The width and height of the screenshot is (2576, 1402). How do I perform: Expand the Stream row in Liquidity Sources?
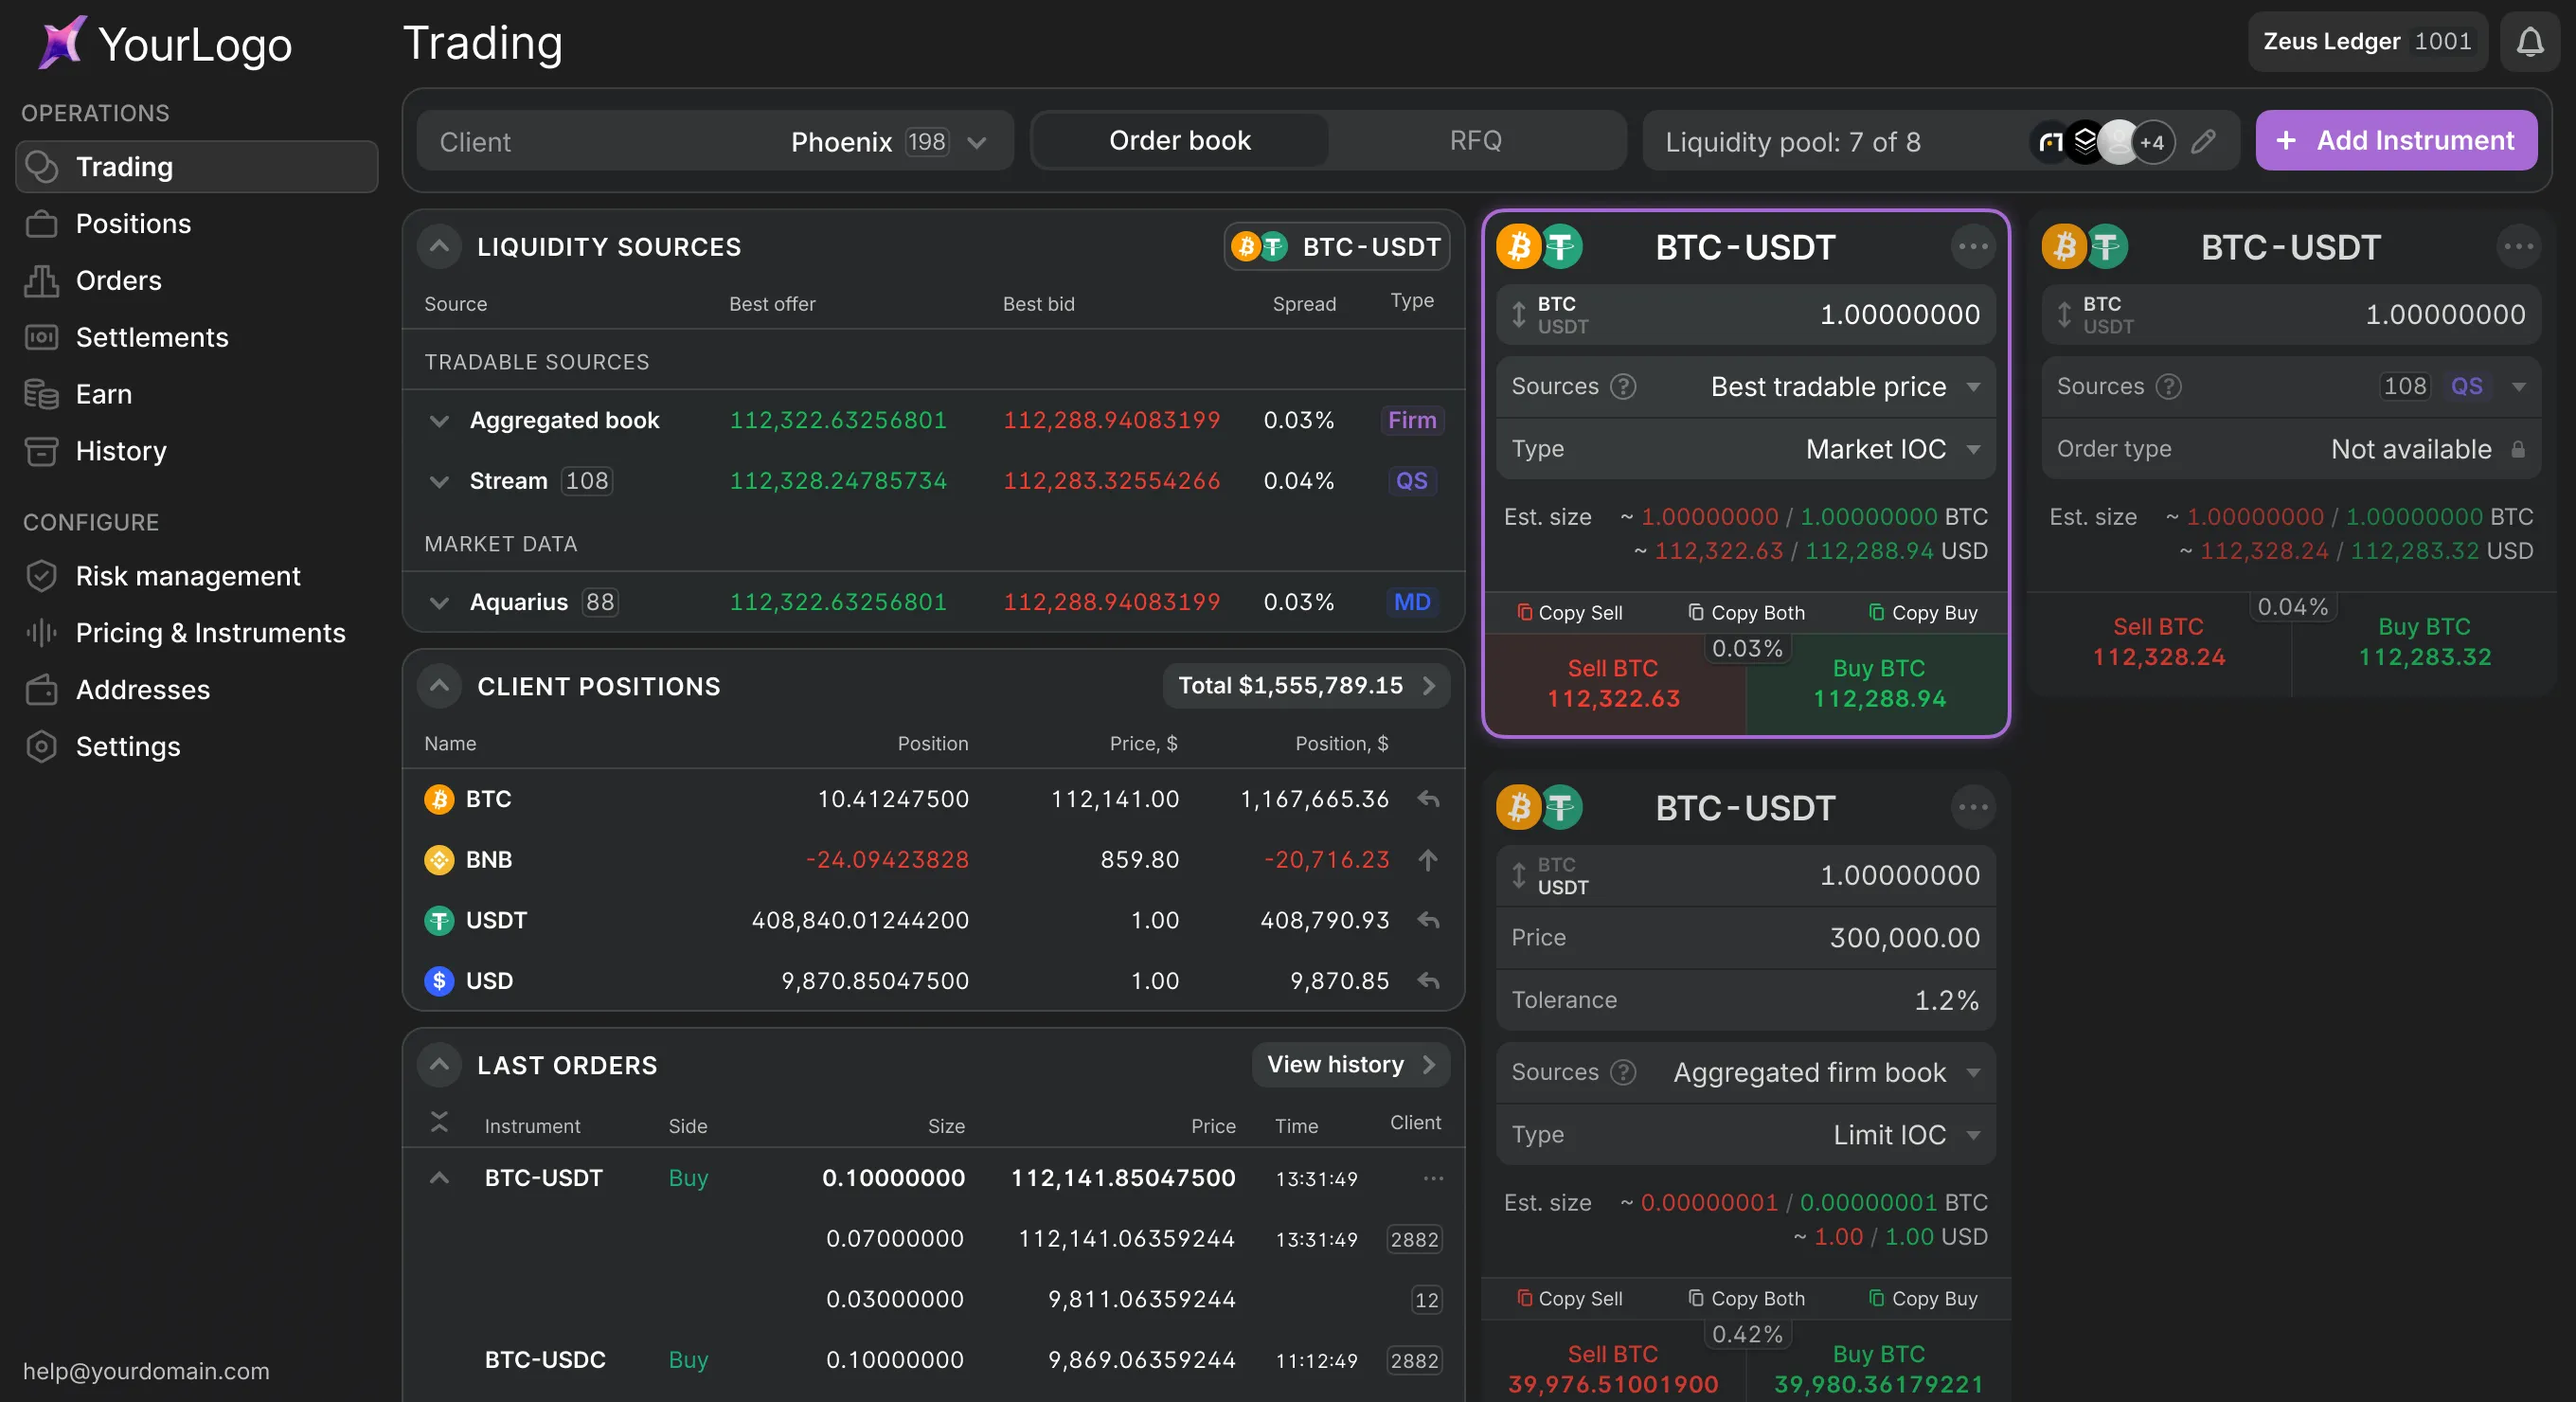(440, 481)
